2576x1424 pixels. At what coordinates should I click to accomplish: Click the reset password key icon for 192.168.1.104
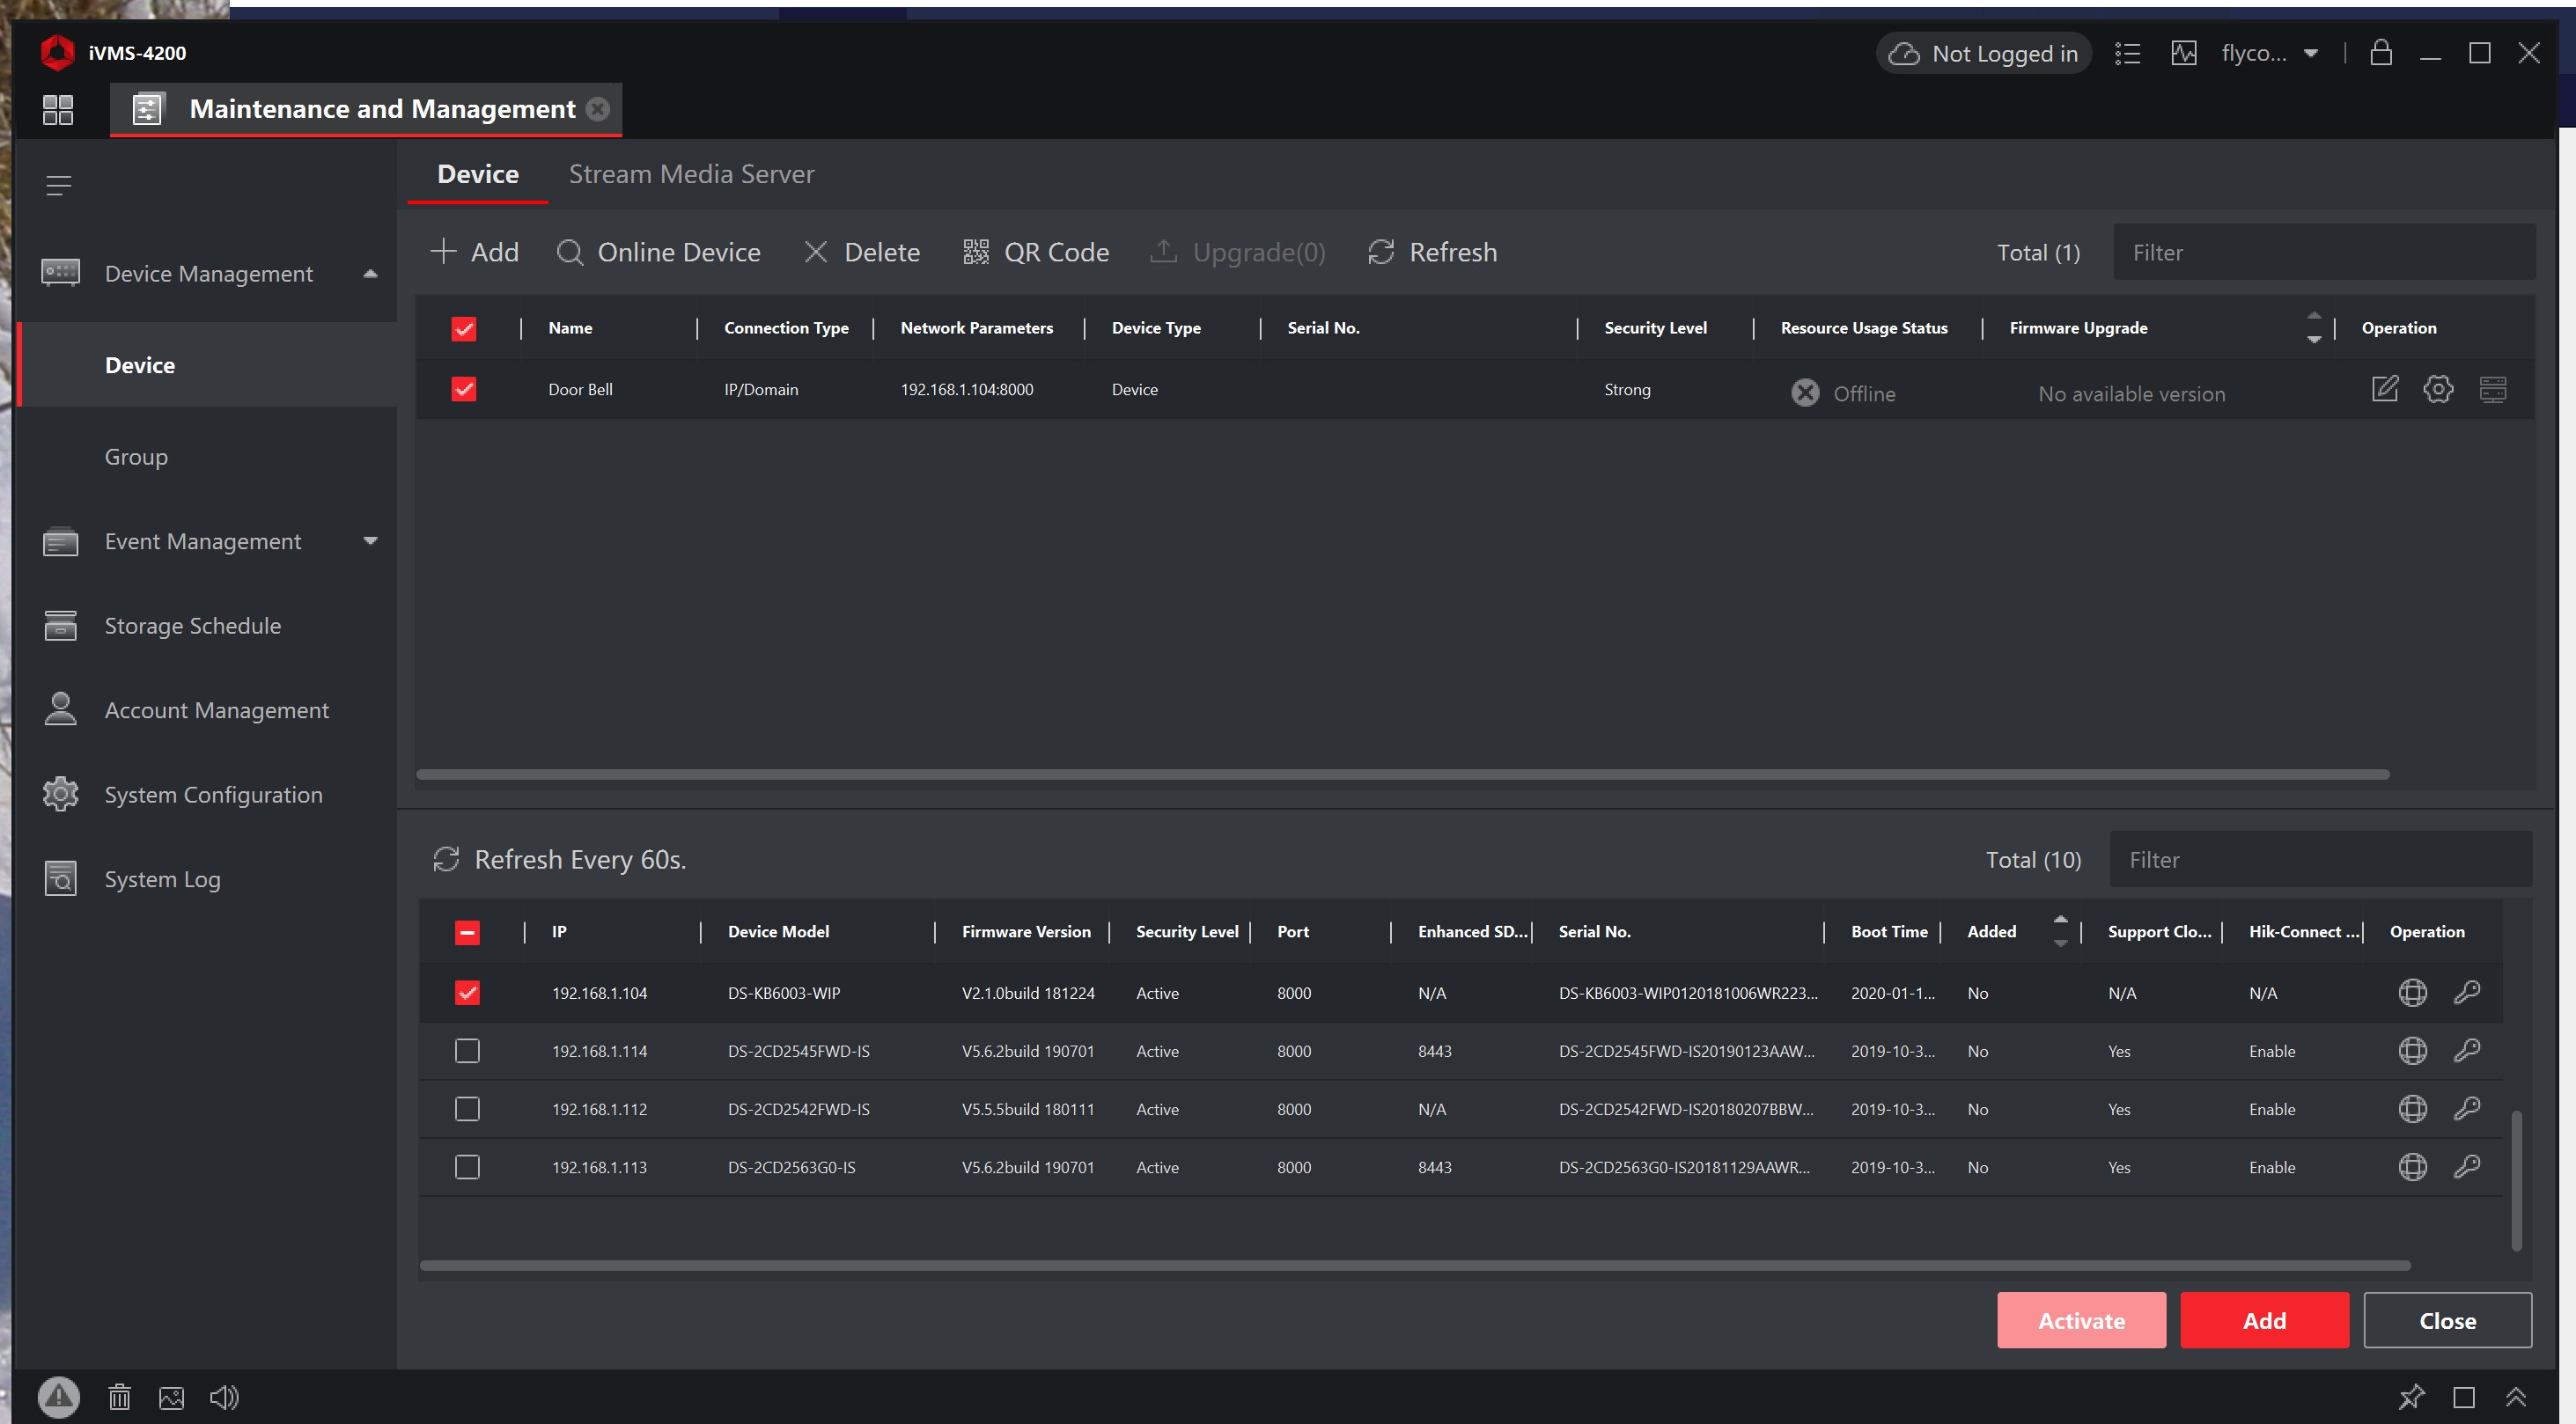[2466, 992]
